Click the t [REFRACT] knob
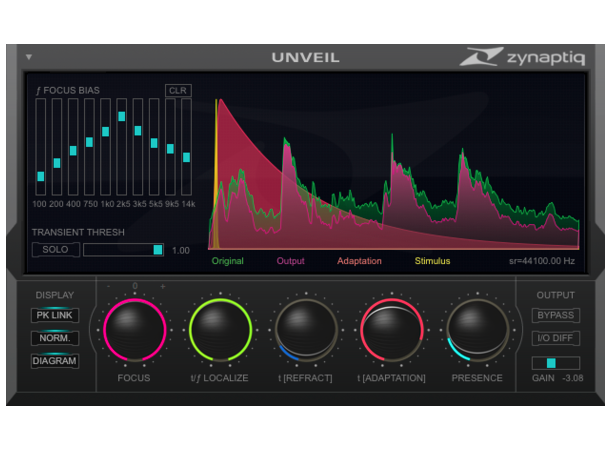610x450 pixels. pos(306,330)
